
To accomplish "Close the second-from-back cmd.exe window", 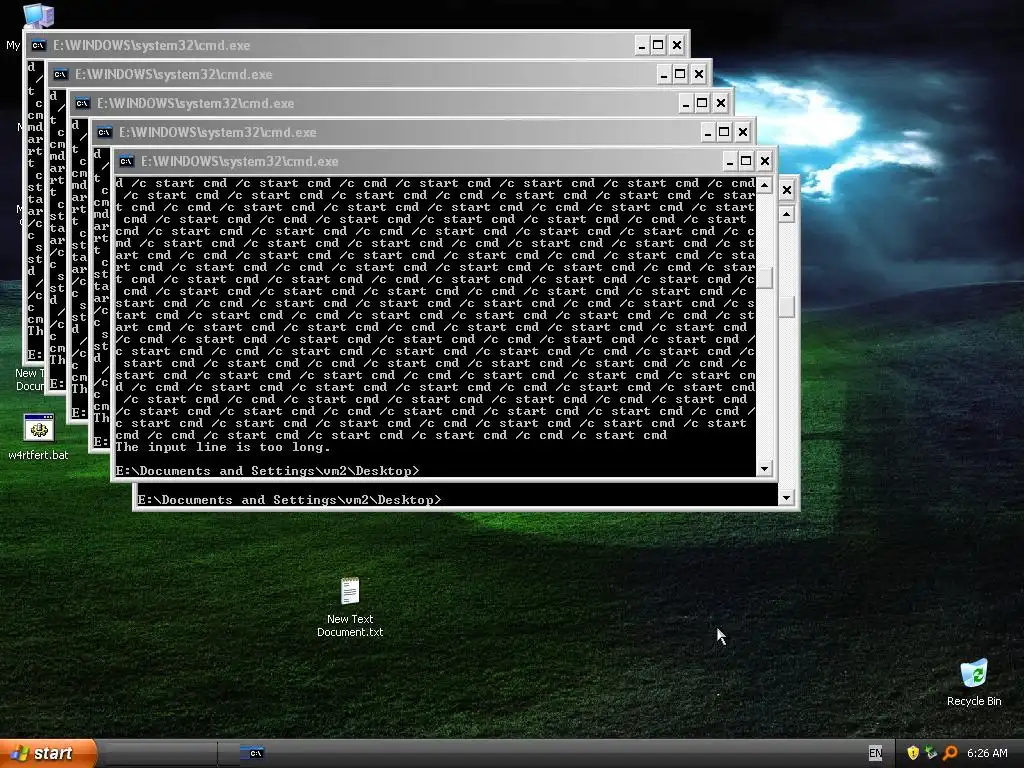I will [699, 74].
